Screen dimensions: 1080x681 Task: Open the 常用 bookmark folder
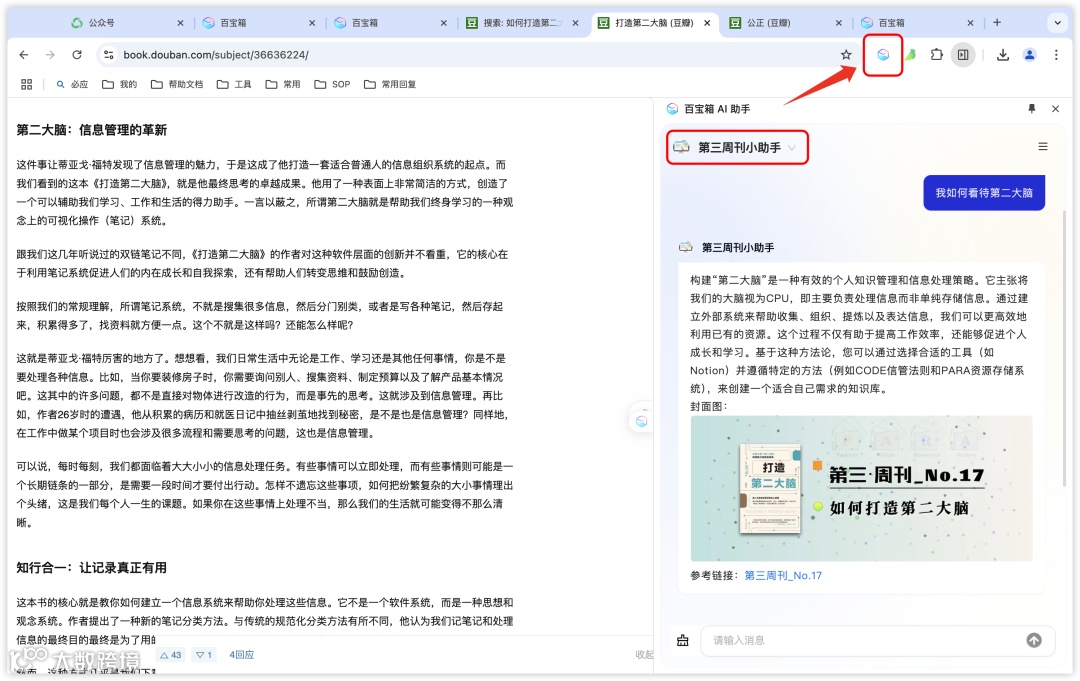[283, 84]
